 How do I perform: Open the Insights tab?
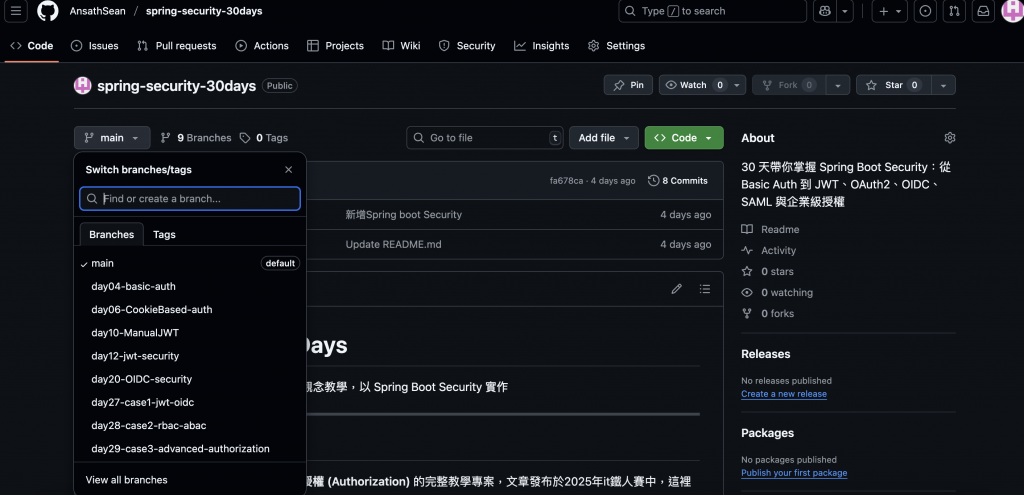(x=541, y=46)
